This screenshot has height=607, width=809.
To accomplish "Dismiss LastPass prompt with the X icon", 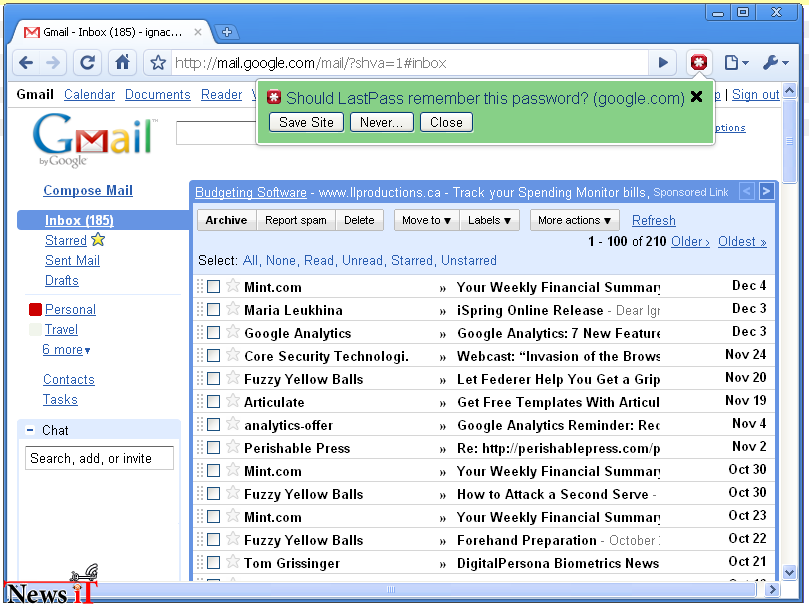I will point(696,97).
